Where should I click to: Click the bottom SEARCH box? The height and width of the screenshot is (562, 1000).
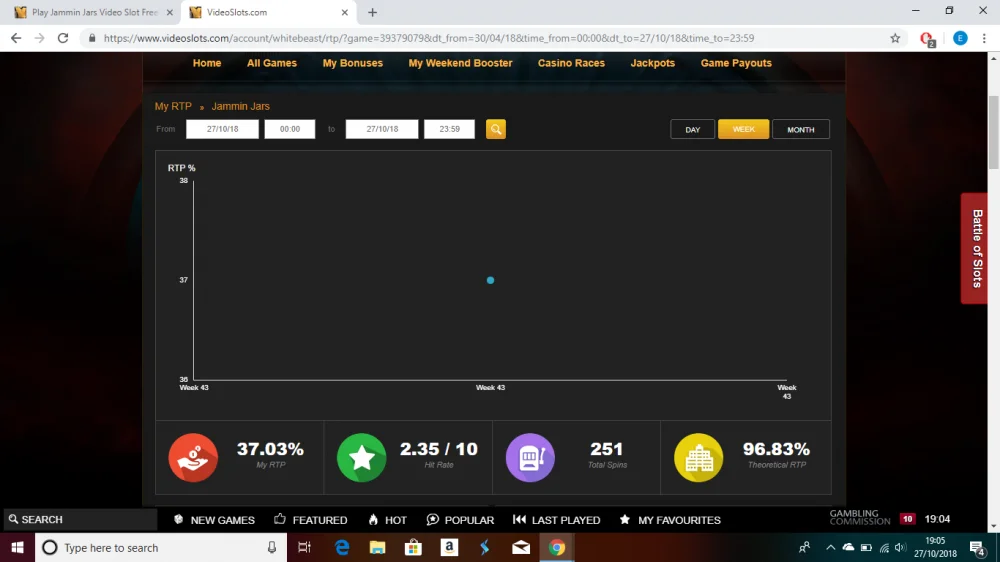click(x=80, y=519)
